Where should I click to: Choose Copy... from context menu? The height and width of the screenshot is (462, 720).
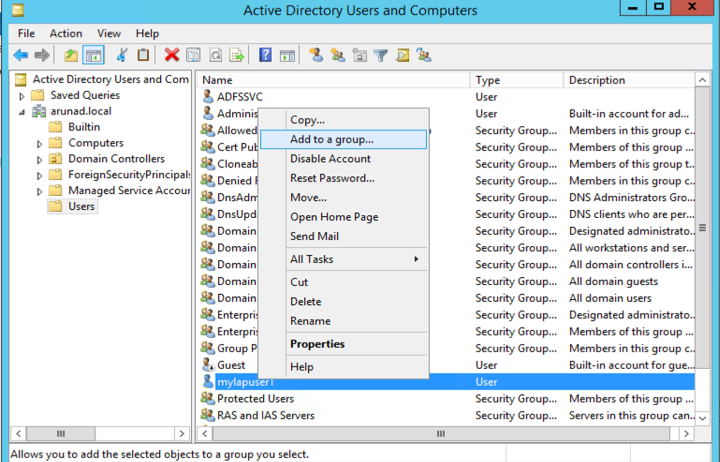point(343,120)
